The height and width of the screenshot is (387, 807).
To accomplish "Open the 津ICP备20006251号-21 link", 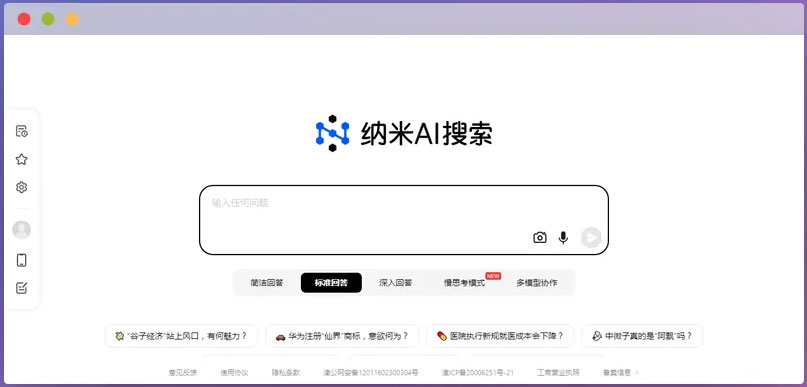I will coord(478,373).
